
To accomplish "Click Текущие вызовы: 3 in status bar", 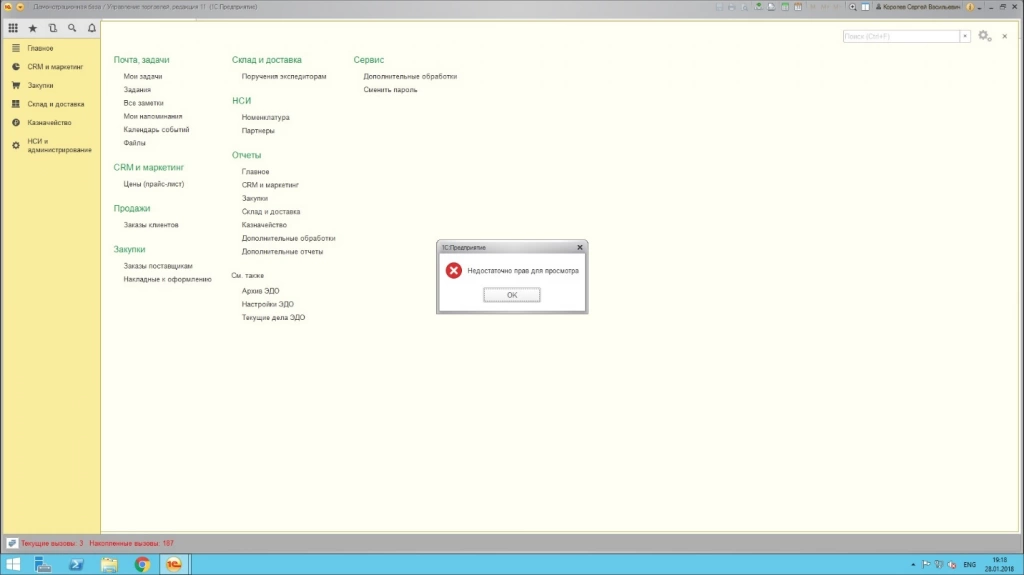I will coord(52,543).
